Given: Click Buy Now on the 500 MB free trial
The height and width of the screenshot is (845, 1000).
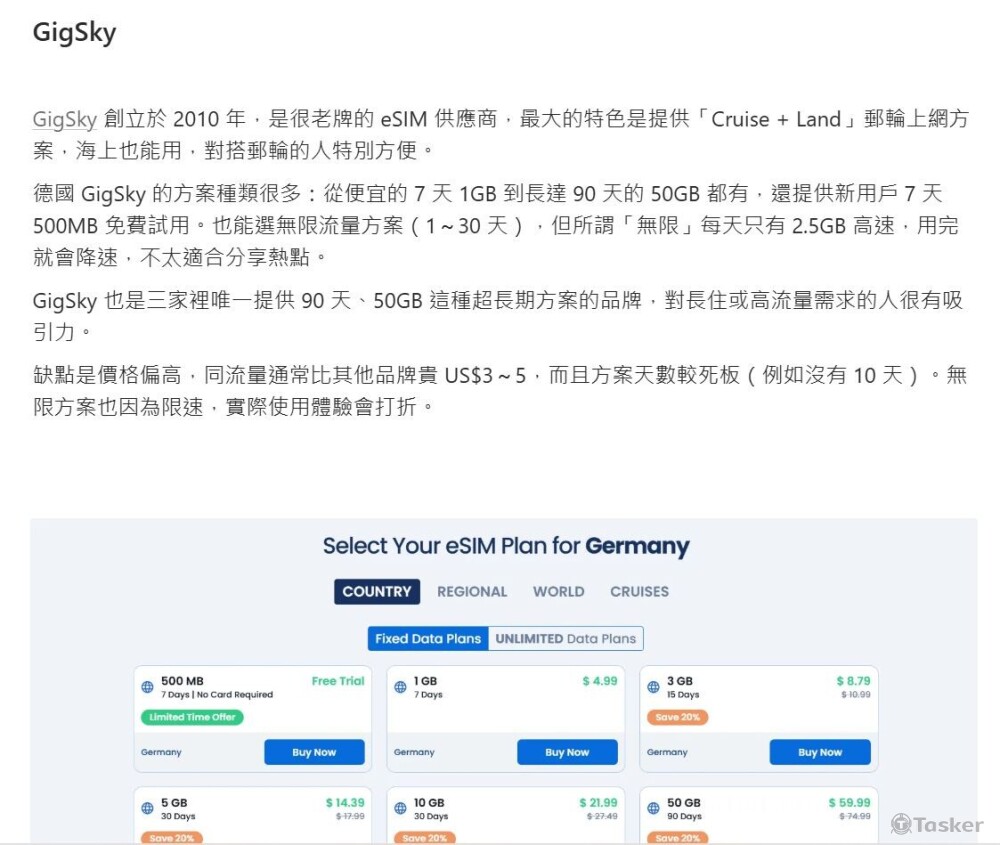Looking at the screenshot, I should (x=314, y=752).
